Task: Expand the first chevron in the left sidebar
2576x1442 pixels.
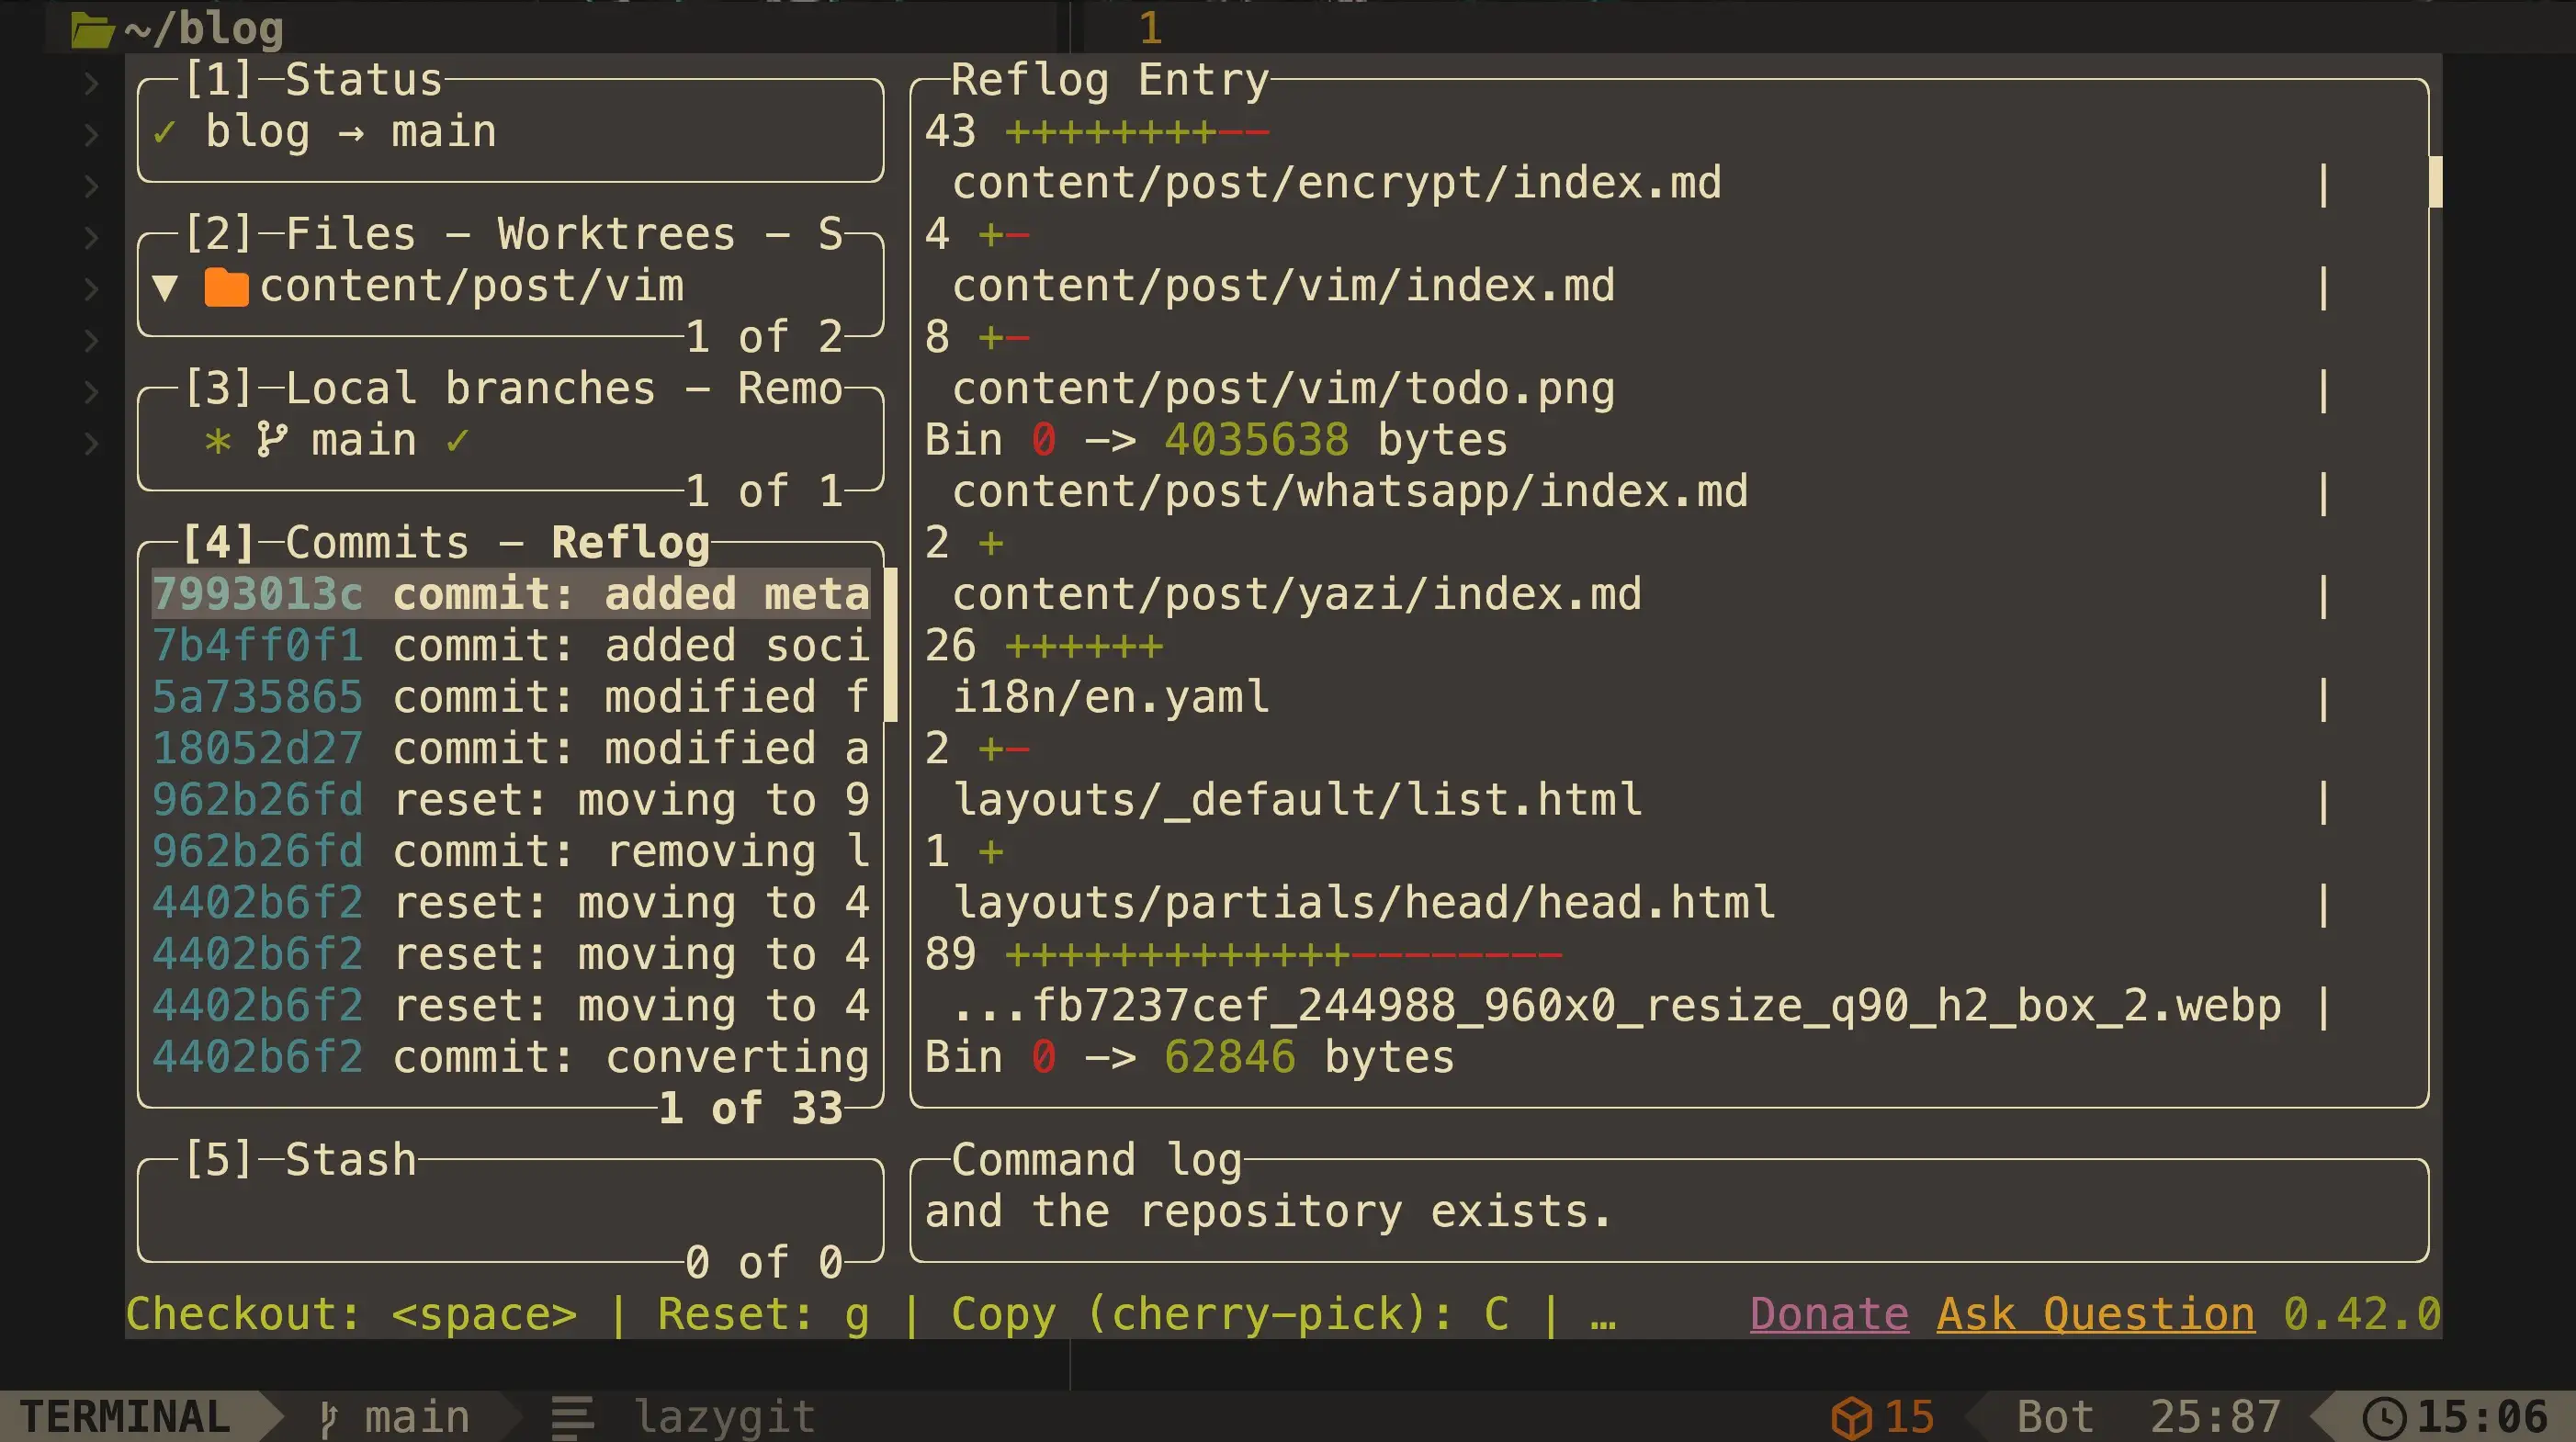Action: 91,83
